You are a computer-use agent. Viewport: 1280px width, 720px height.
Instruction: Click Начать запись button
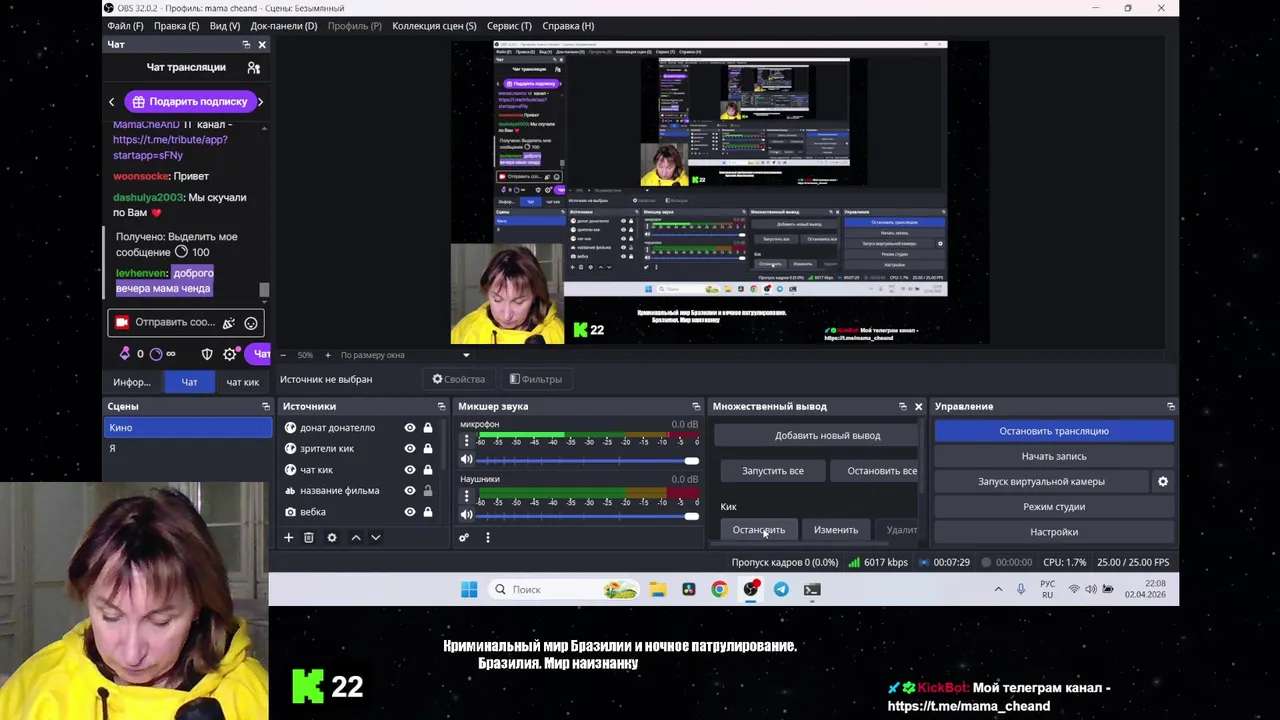(1054, 456)
